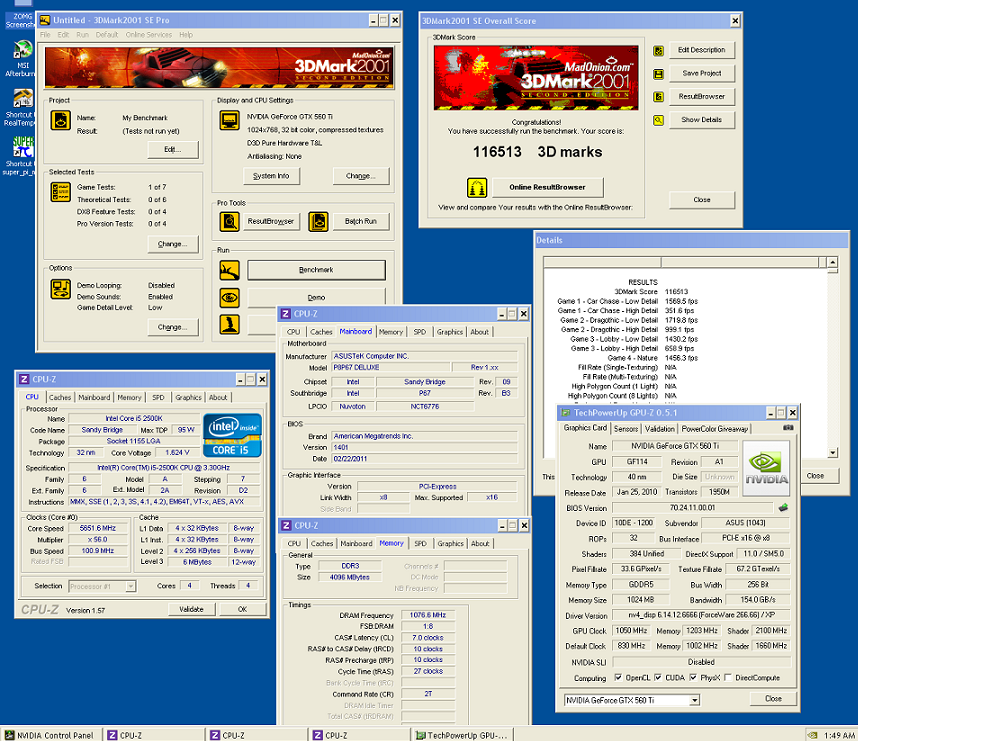
Task: Open the Processor #1 selection dropdown in CPU-Z
Action: [130, 586]
